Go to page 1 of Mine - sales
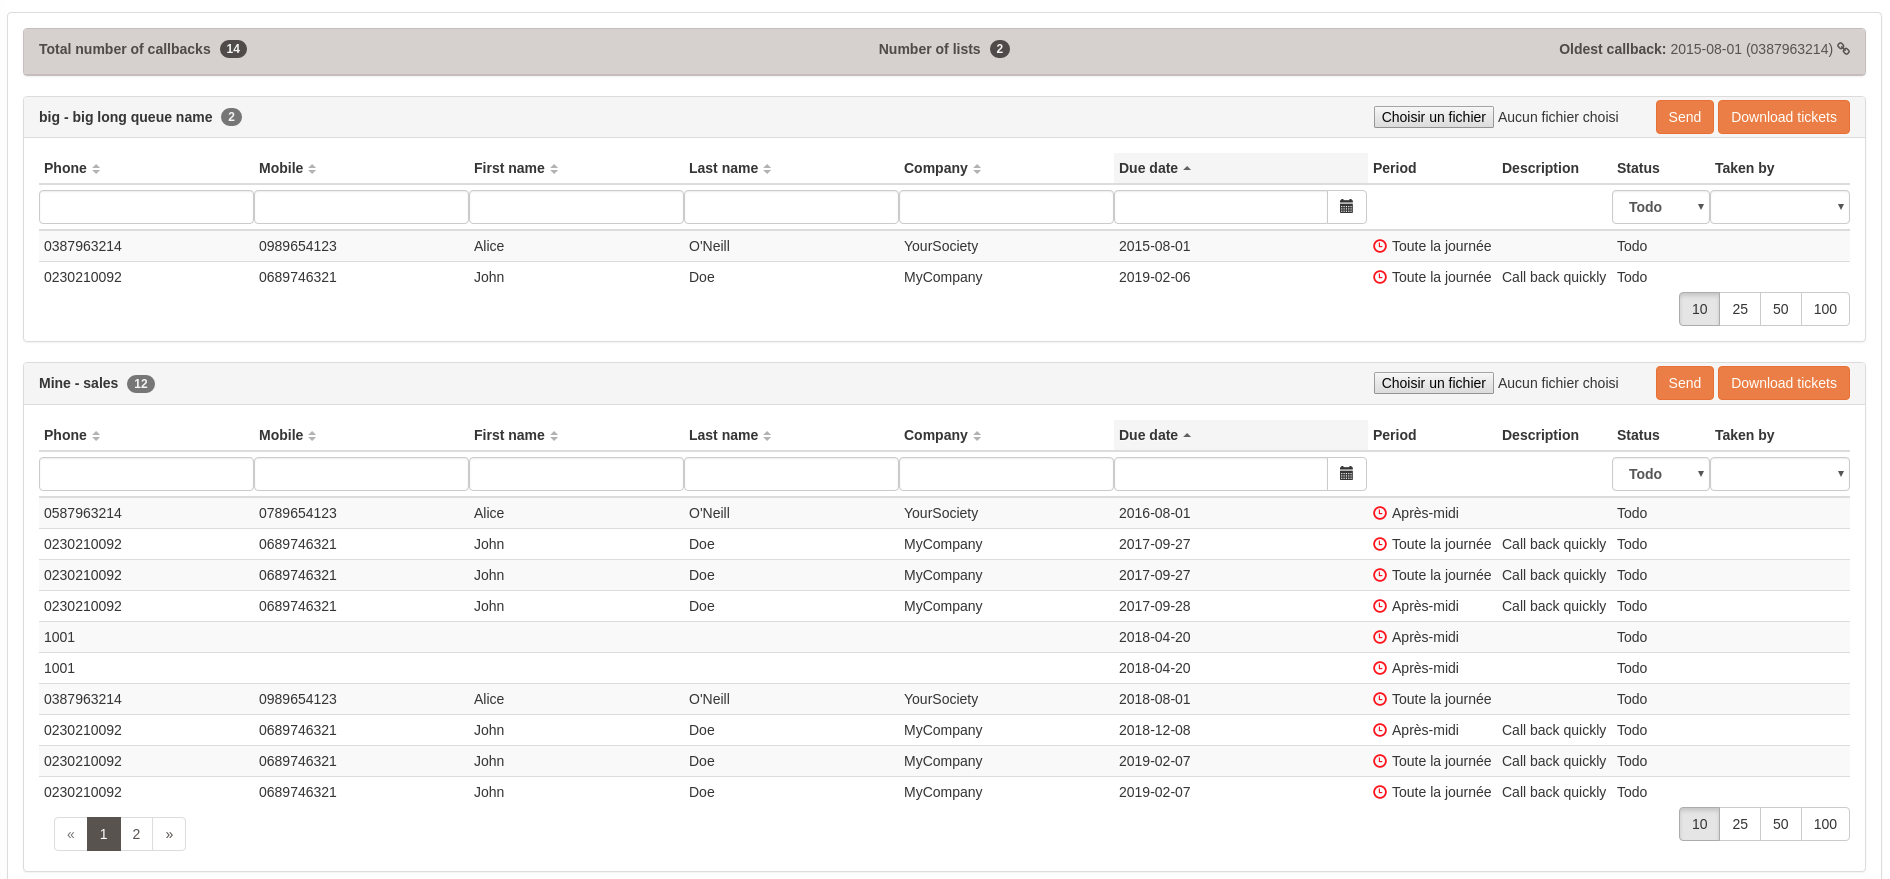1890x879 pixels. point(103,834)
